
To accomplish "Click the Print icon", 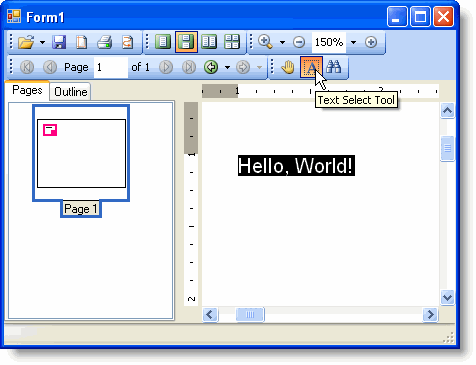I will (104, 42).
